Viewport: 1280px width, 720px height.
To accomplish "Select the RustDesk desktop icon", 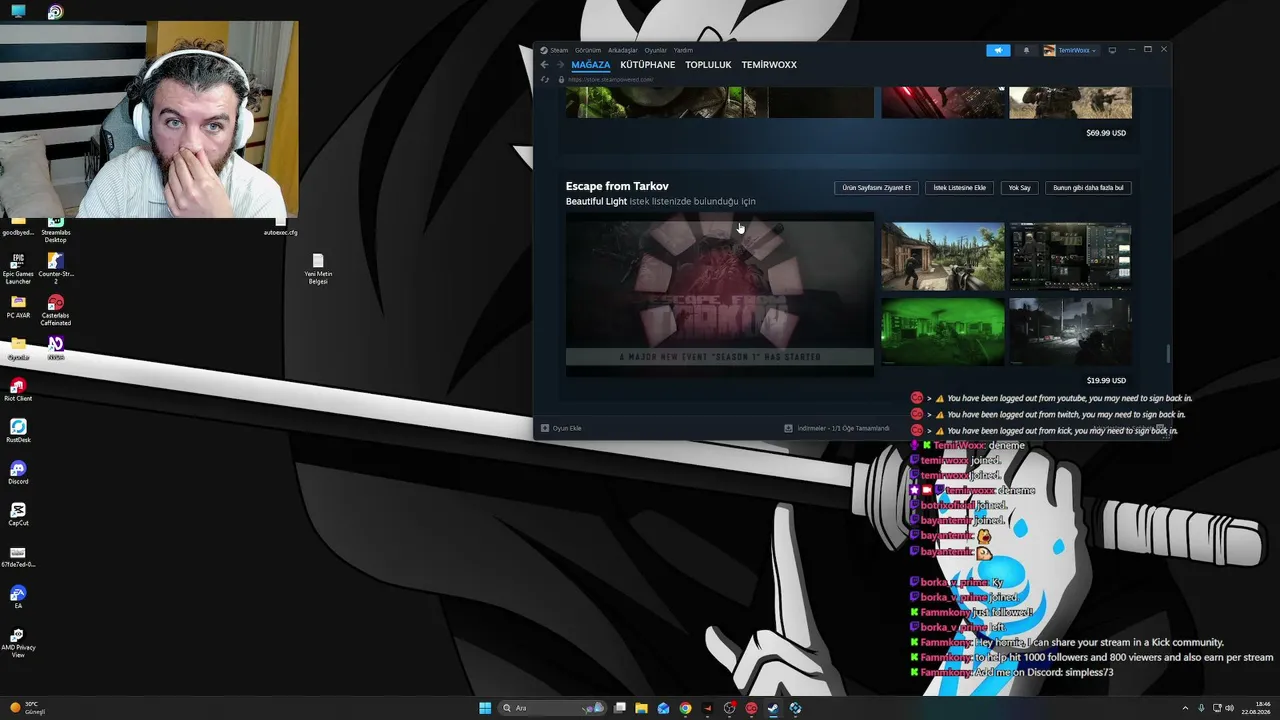I will click(x=18, y=431).
